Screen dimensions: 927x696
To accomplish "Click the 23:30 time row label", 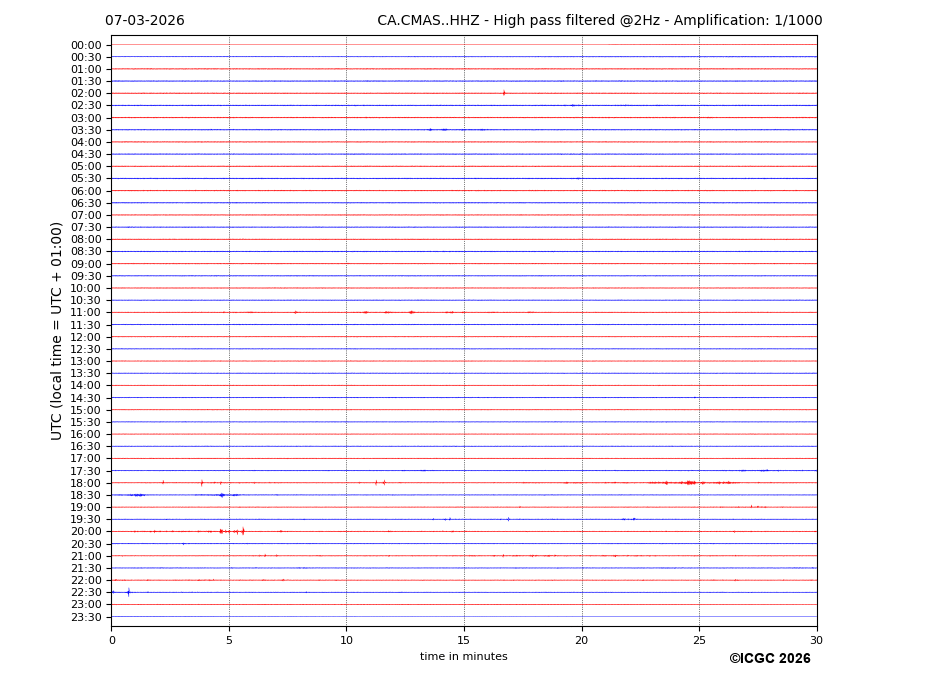I will (86, 617).
